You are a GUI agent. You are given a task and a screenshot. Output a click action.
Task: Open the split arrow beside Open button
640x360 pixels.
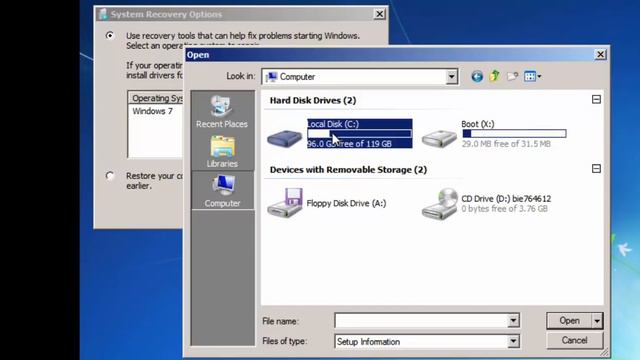click(597, 321)
